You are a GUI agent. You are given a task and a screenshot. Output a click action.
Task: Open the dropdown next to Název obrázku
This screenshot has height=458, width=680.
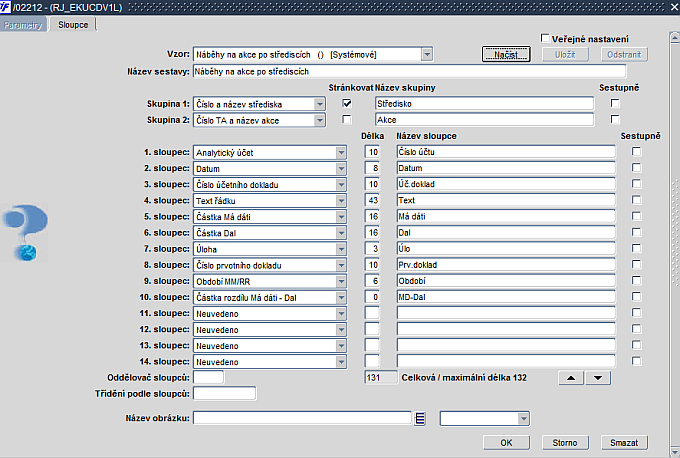[x=524, y=419]
